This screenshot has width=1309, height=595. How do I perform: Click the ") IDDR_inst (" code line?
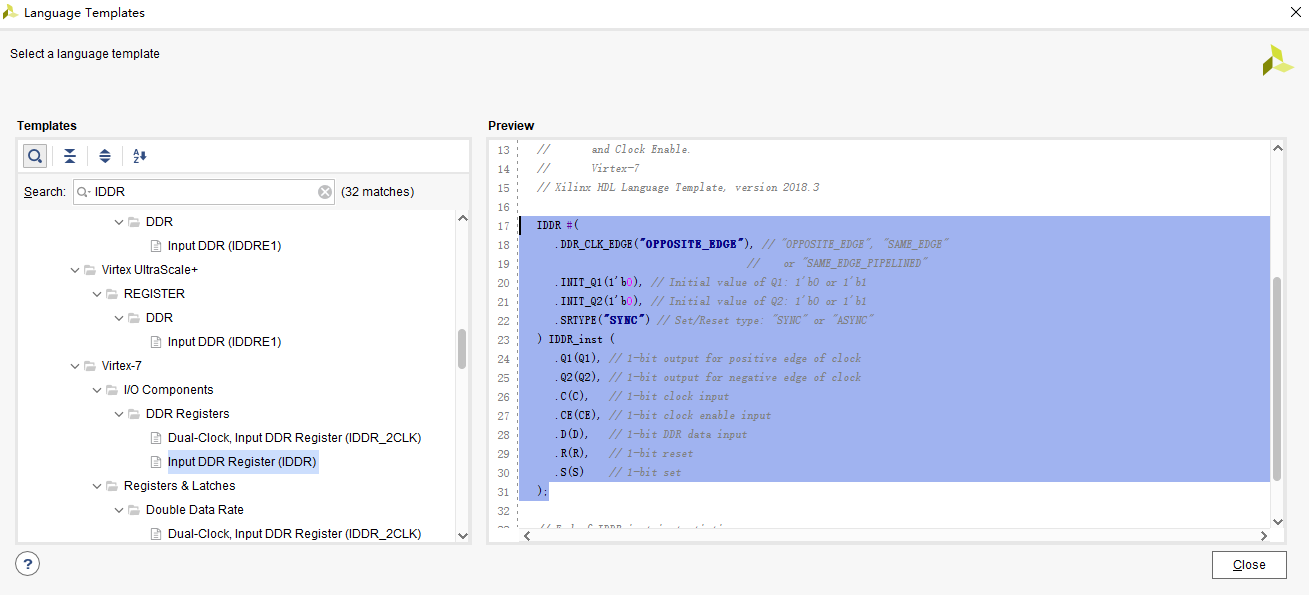point(576,340)
